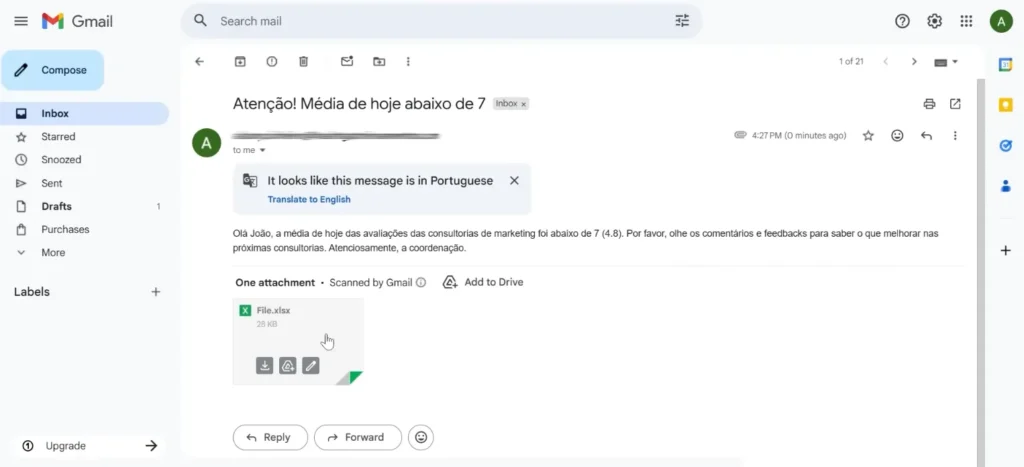1024x467 pixels.
Task: Click in the Search mail field
Action: [x=441, y=21]
